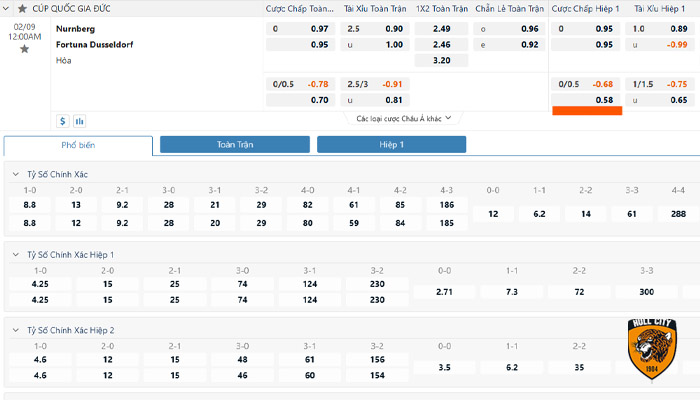Viewport: 700px width, 400px height.
Task: Select first half 0-0 odds 2.71
Action: [x=447, y=291]
